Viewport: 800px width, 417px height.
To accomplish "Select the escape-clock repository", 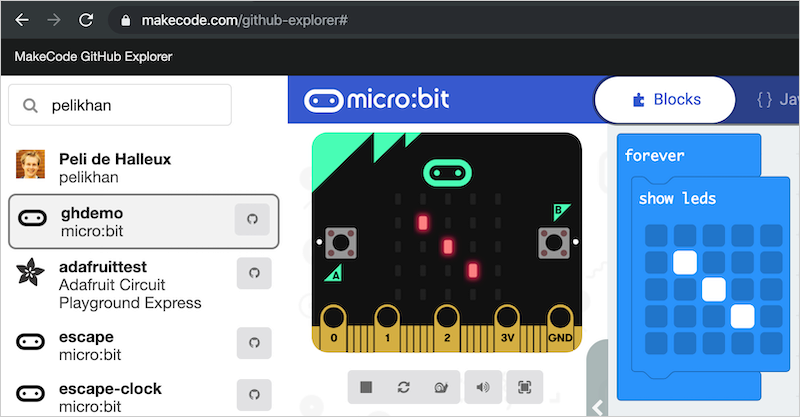I will [x=144, y=397].
